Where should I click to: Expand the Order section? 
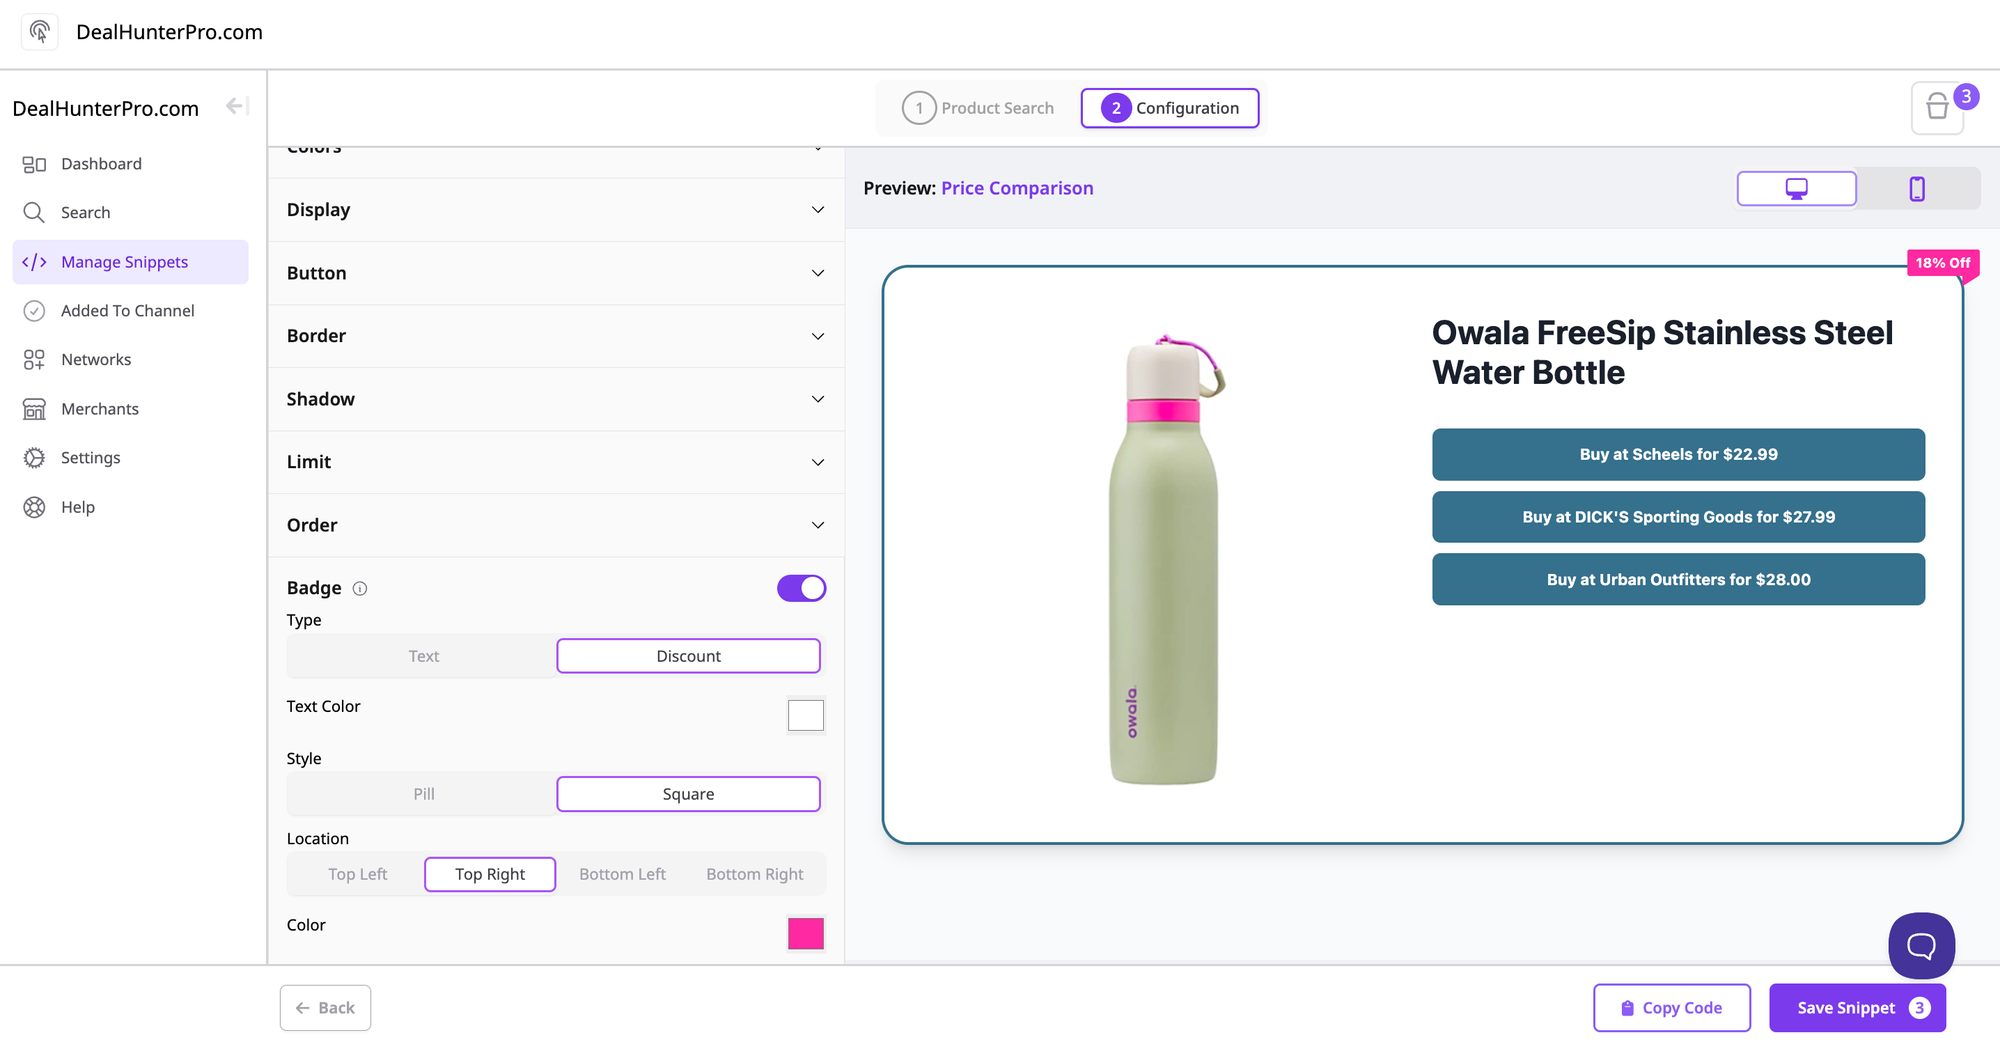click(x=556, y=525)
